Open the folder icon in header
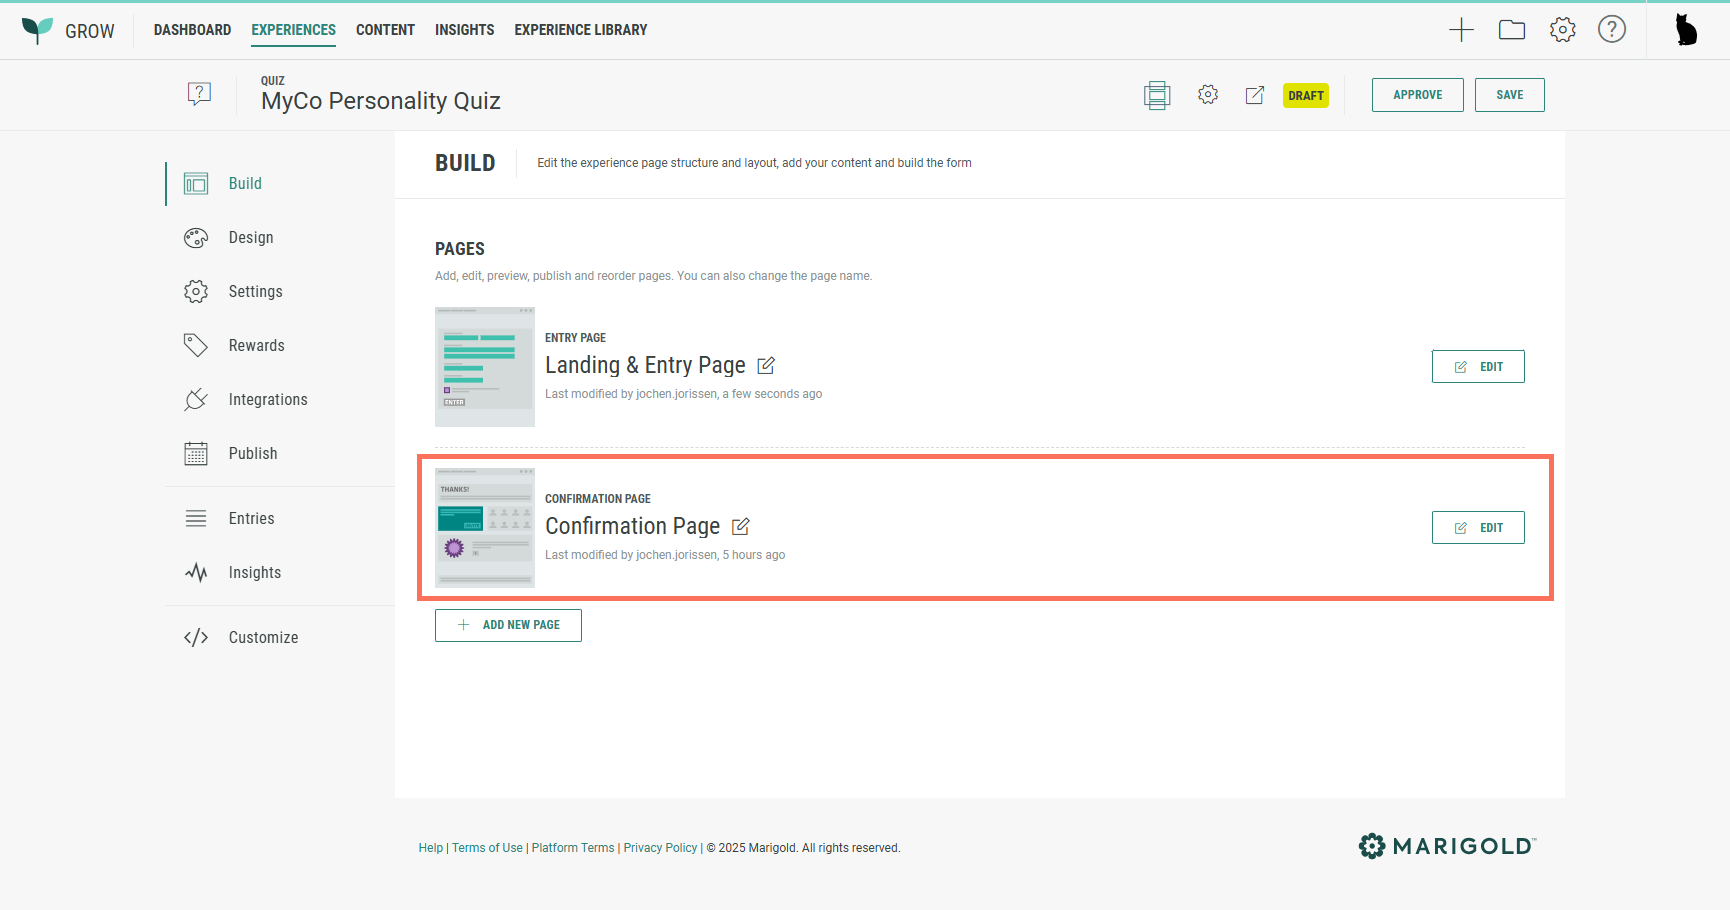The height and width of the screenshot is (910, 1730). click(x=1512, y=30)
